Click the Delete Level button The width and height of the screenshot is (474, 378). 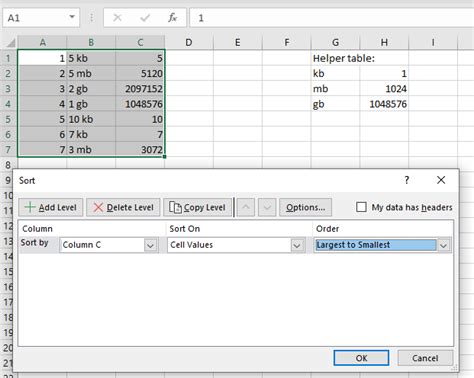[x=123, y=207]
